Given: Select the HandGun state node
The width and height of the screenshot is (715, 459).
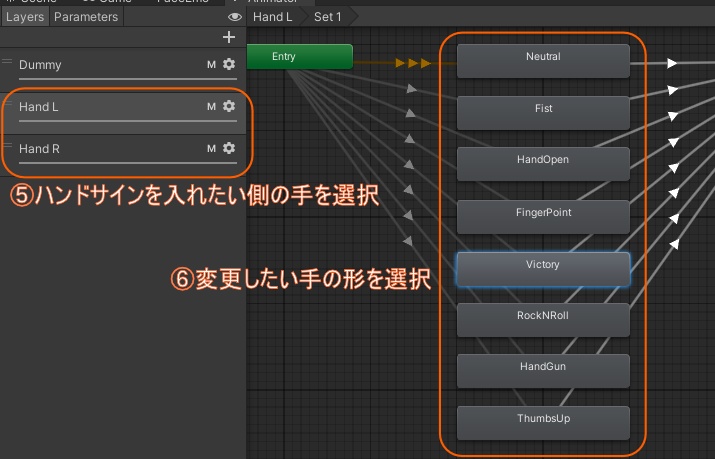Looking at the screenshot, I should (x=543, y=371).
